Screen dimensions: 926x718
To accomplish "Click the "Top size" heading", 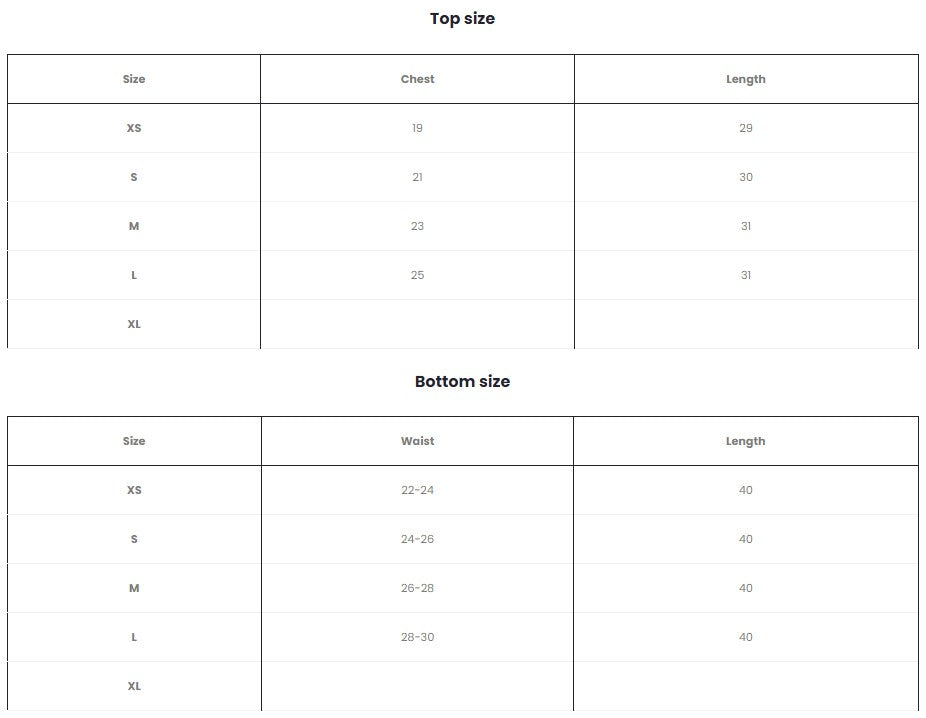I will pos(462,19).
